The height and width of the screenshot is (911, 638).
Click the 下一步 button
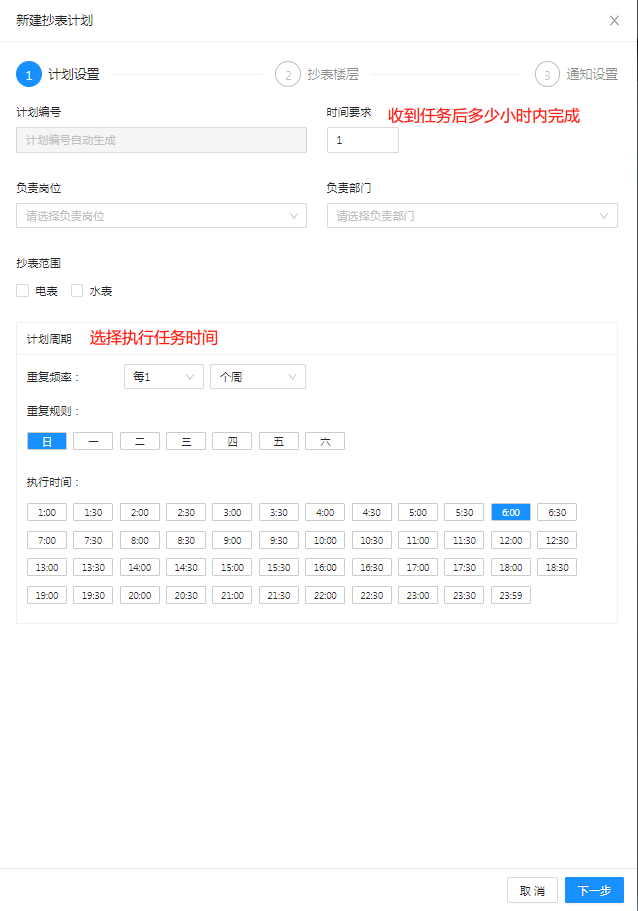(x=594, y=890)
